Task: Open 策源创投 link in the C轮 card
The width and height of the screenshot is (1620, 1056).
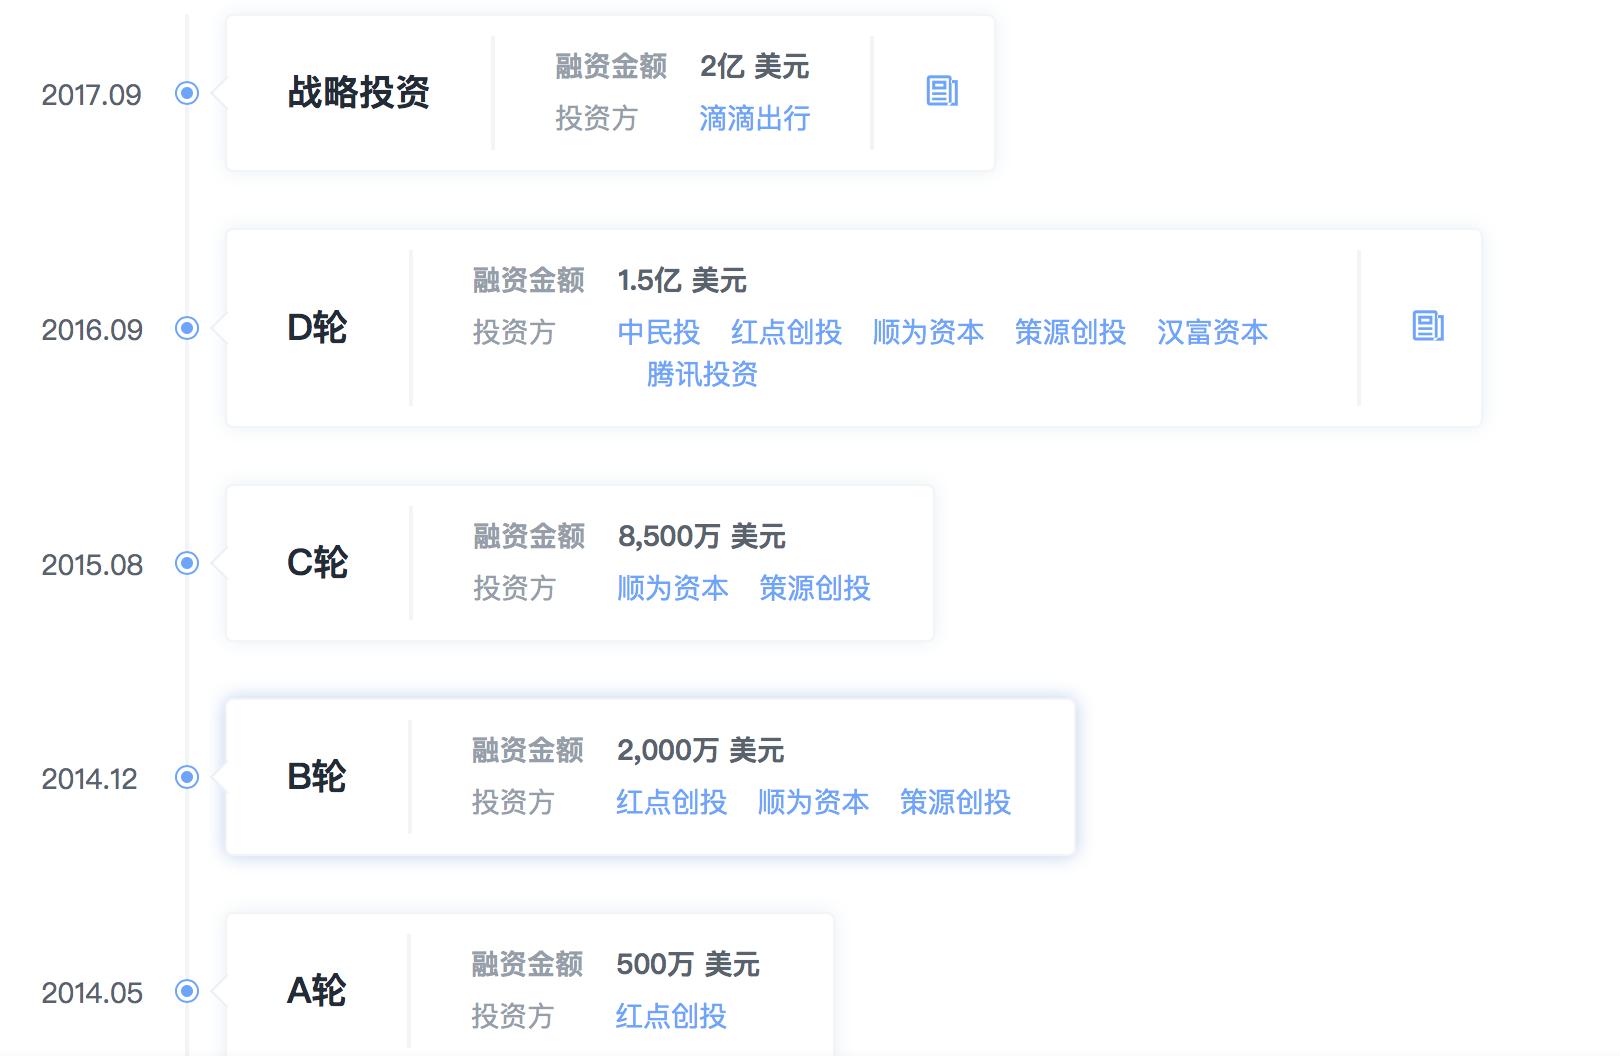Action: (814, 588)
